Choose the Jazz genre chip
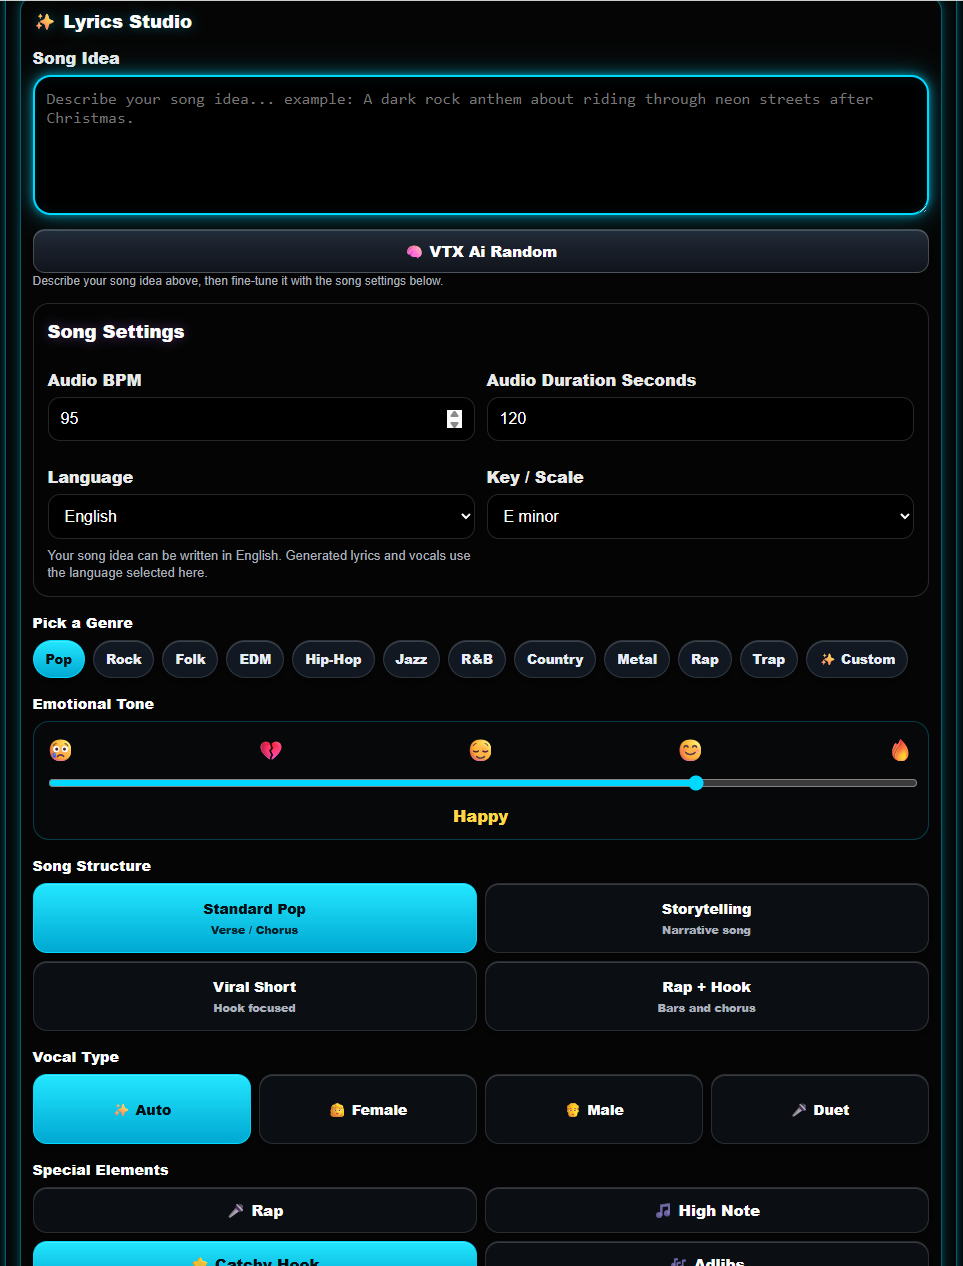 411,659
